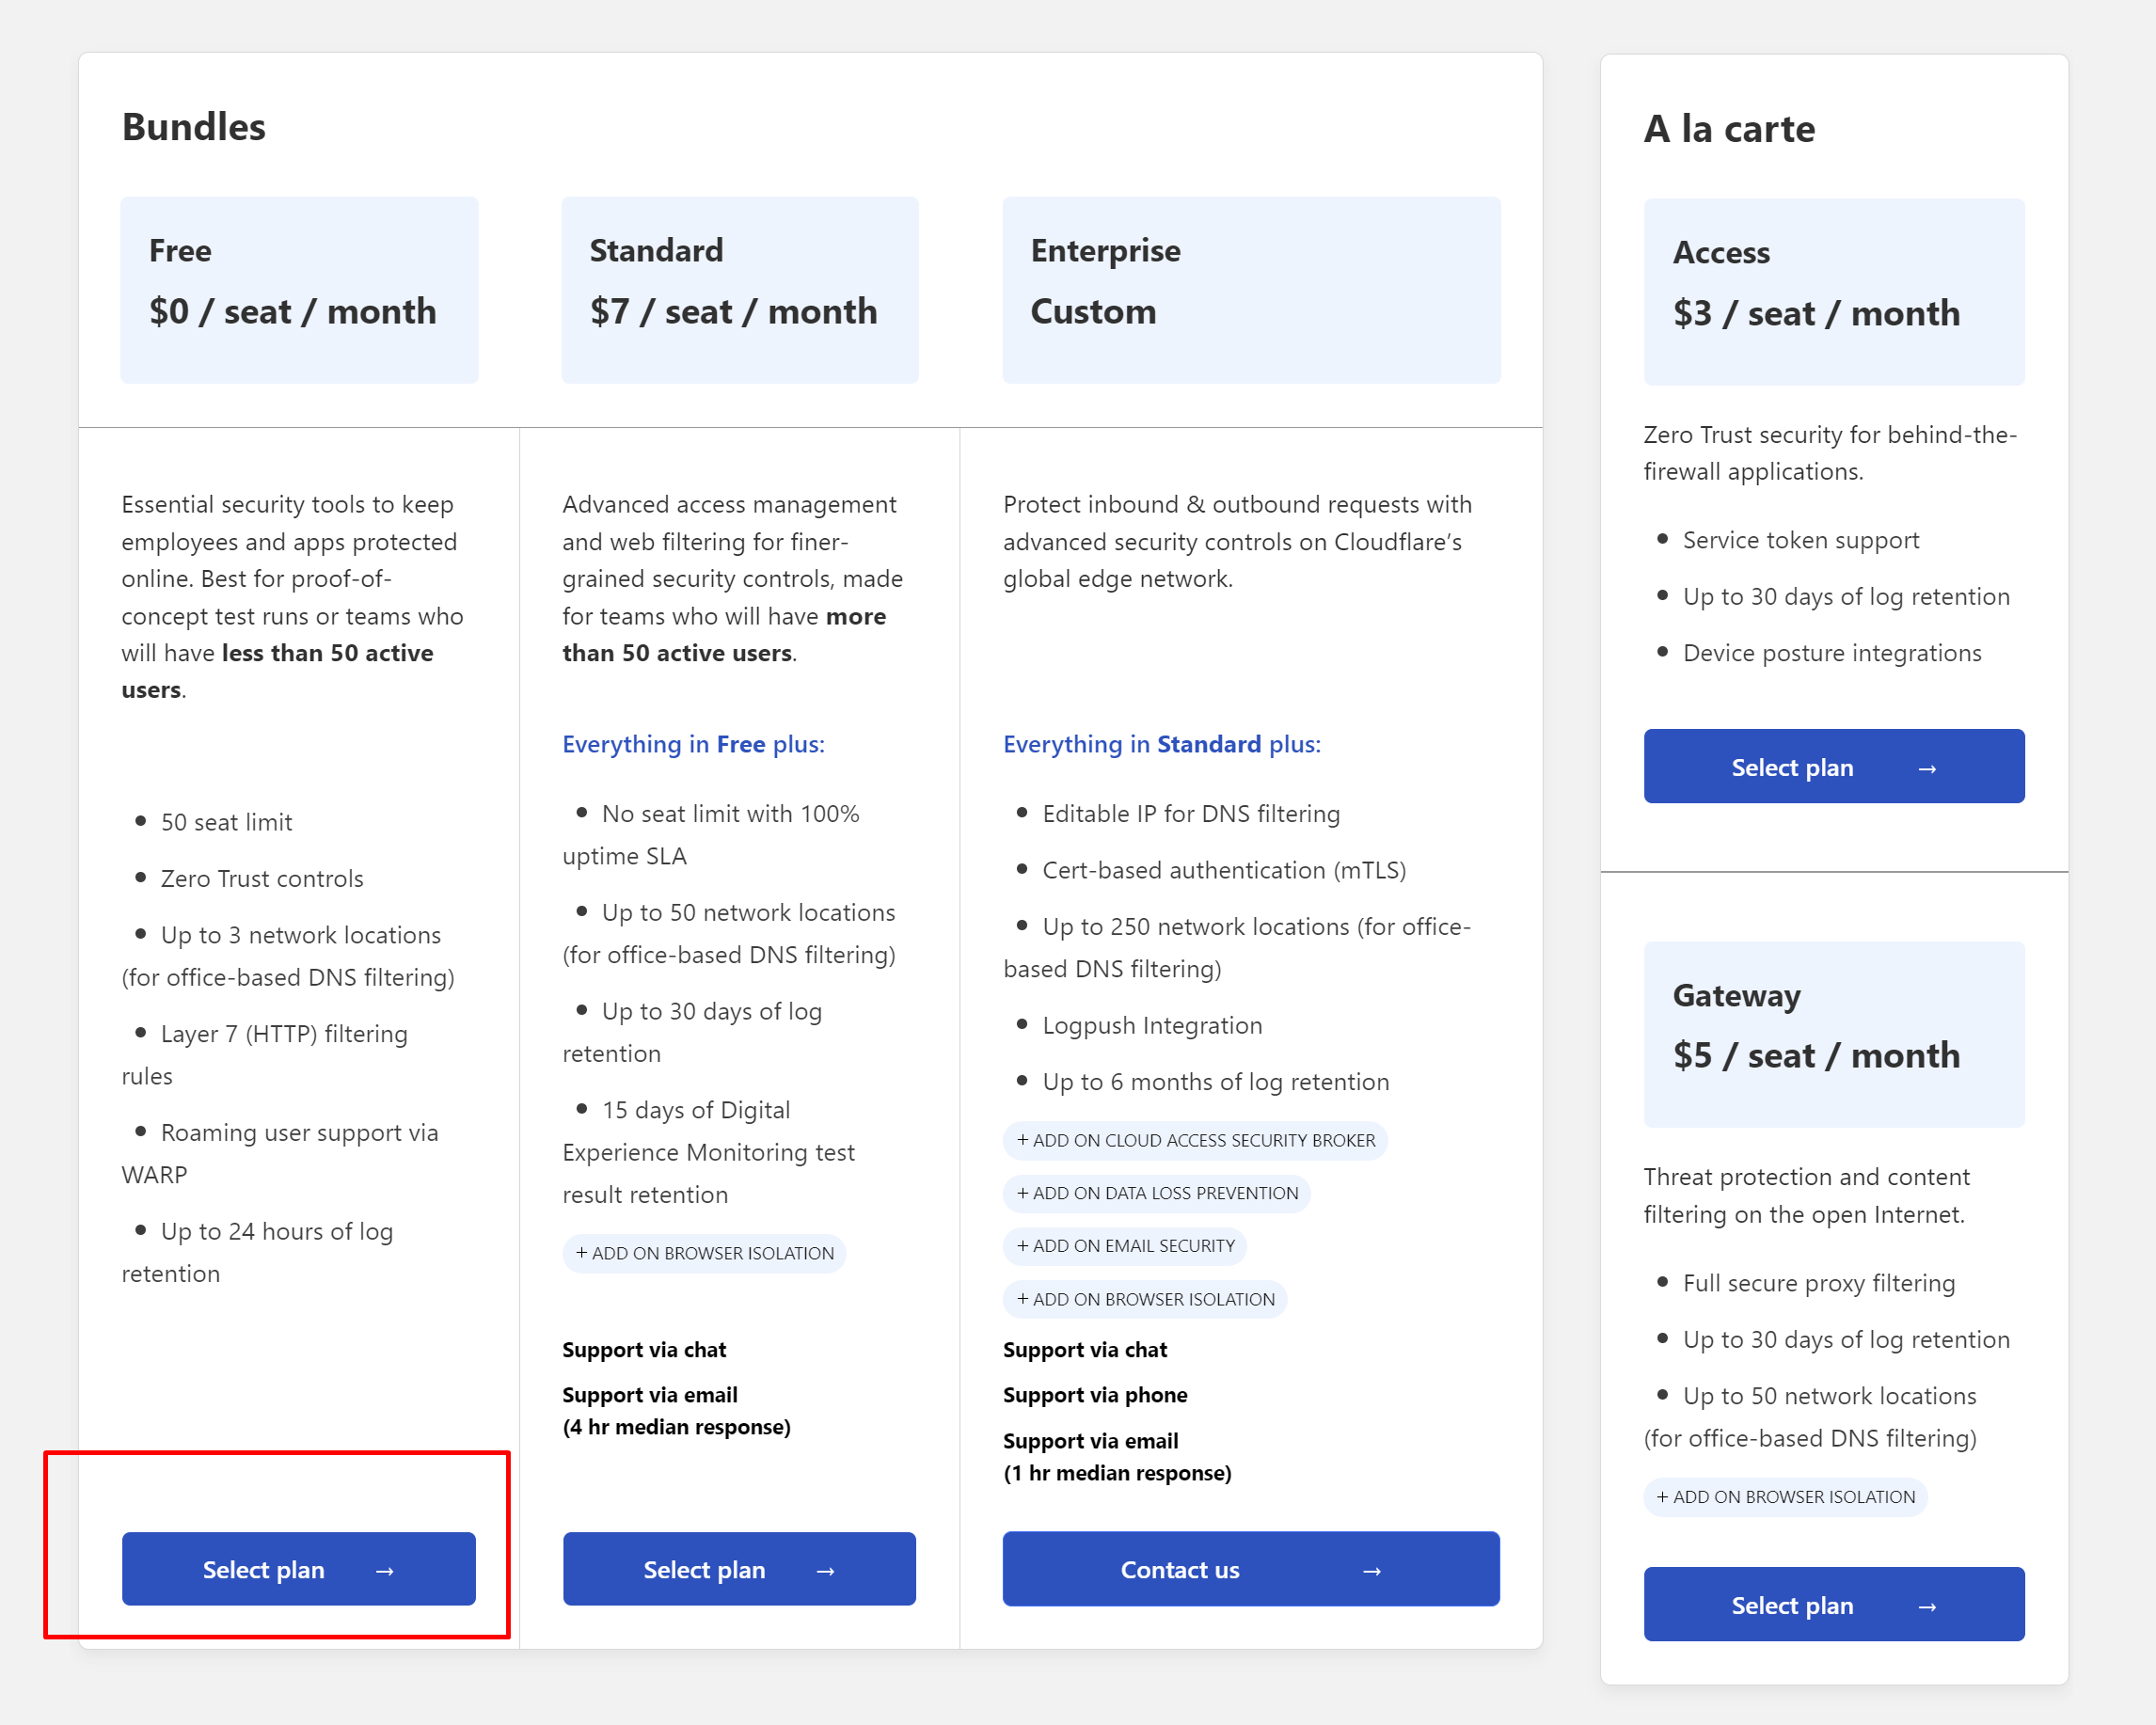Click Gateway's Add On Browser Isolation tag
The image size is (2156, 1725).
1785,1497
